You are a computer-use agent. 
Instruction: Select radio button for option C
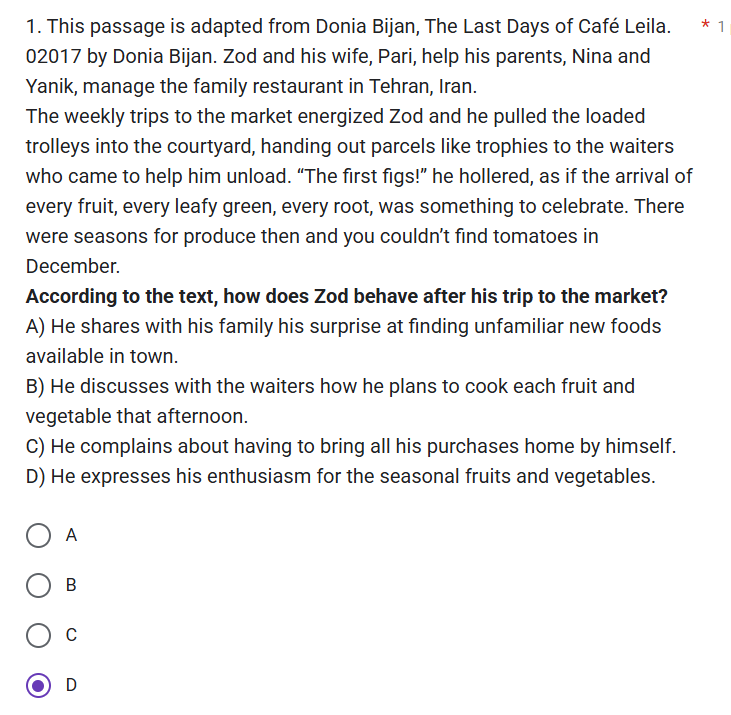[39, 635]
